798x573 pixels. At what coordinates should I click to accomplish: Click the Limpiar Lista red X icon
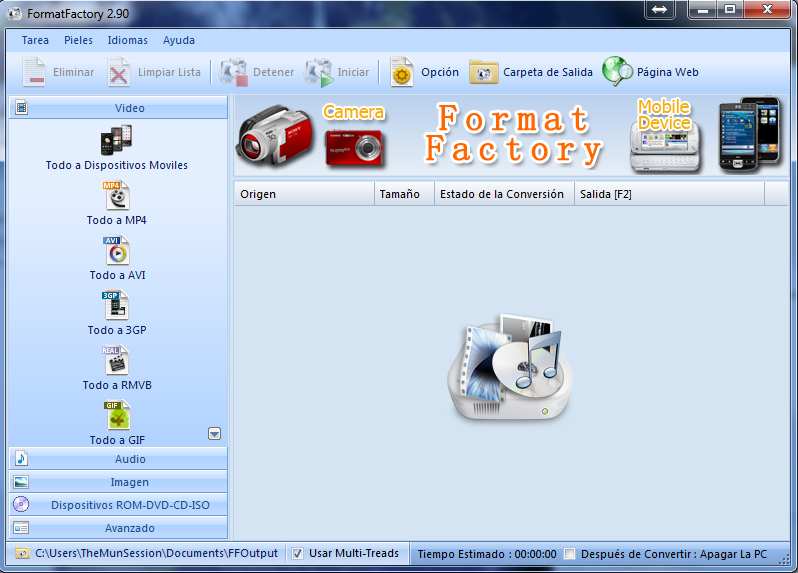click(x=119, y=72)
